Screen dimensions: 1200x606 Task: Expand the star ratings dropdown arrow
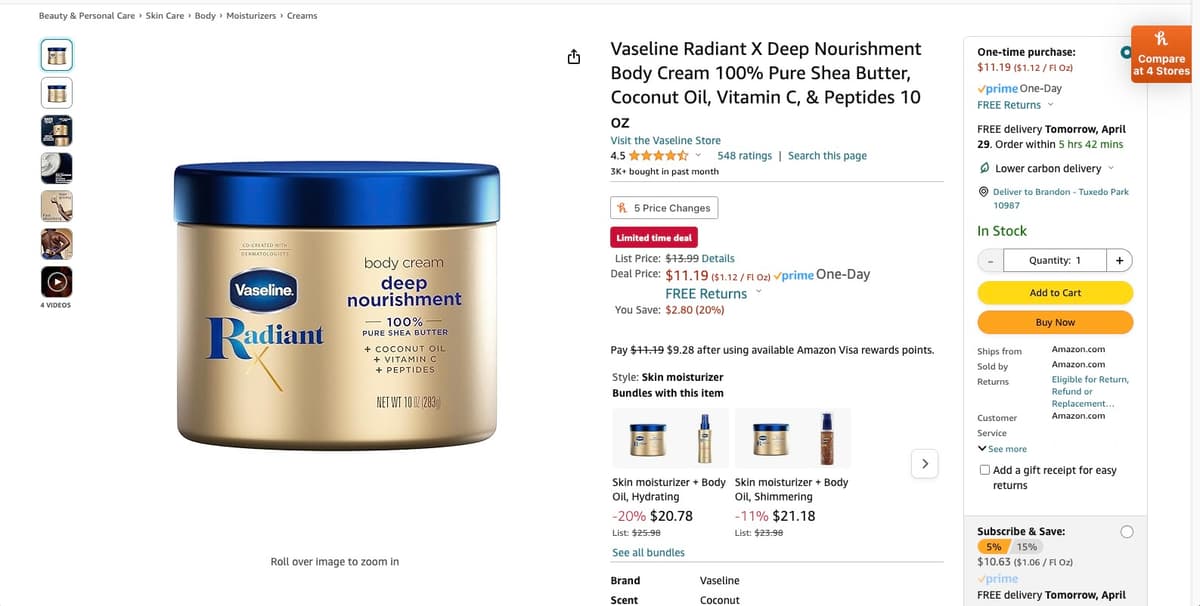[698, 155]
